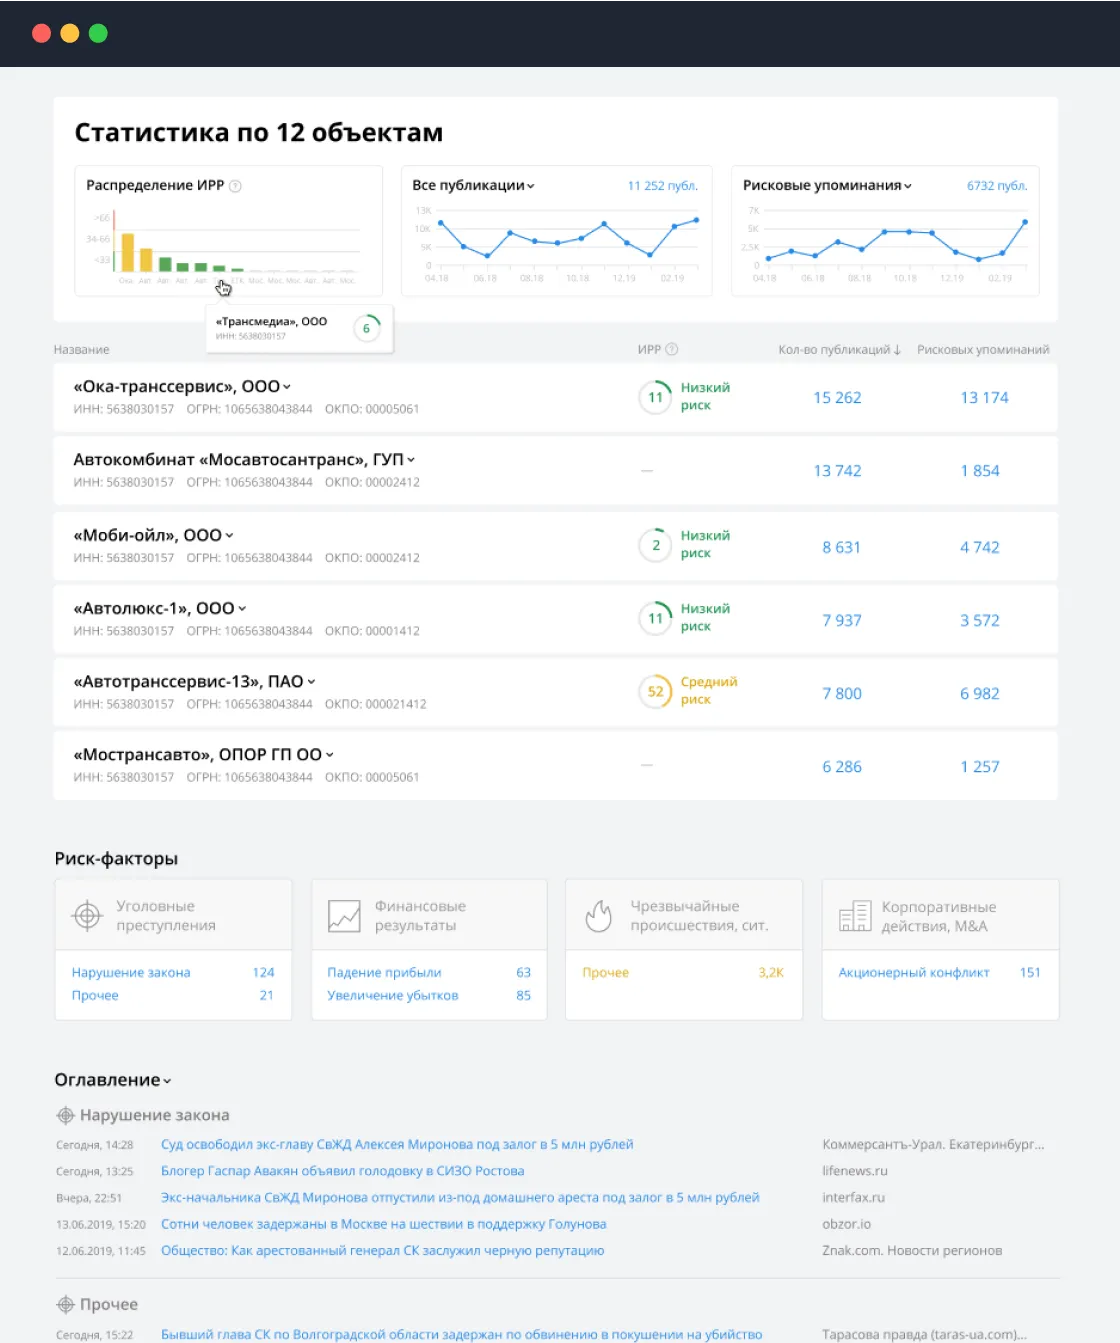Open Падение прибыли risk factor link

[384, 972]
